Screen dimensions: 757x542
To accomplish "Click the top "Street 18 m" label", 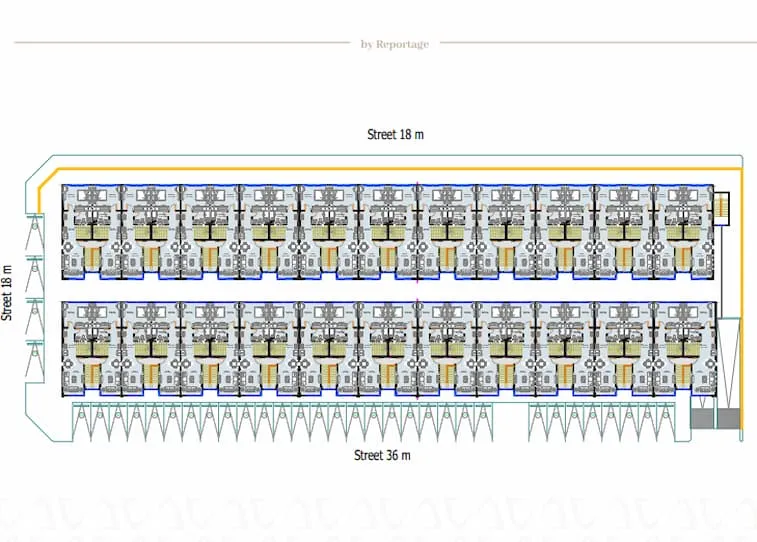I will (x=395, y=135).
